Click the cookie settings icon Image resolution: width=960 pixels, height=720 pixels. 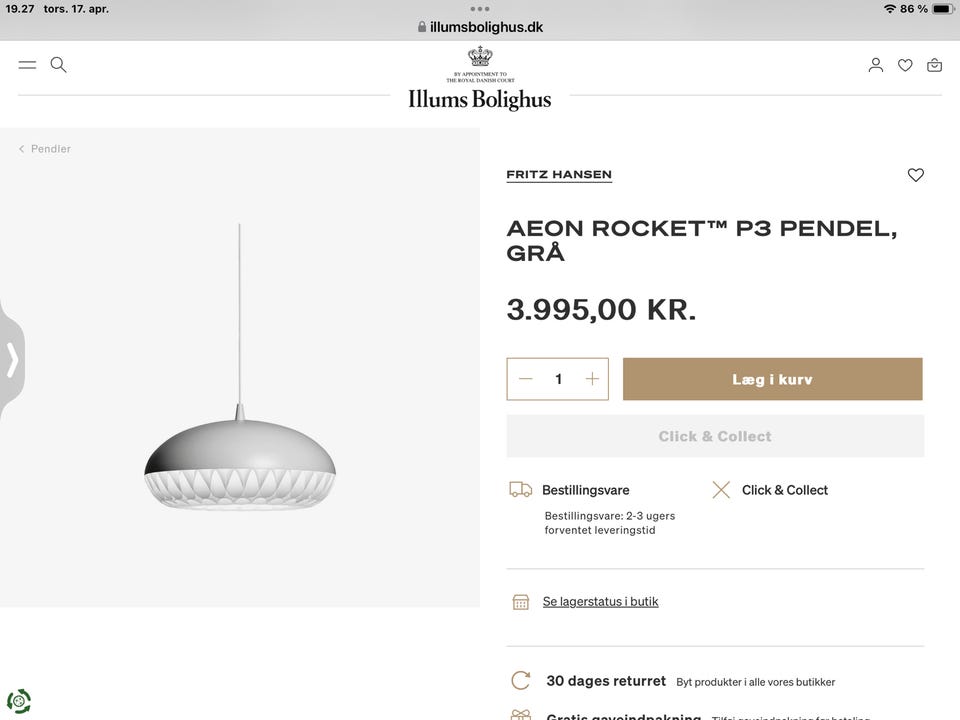coord(18,701)
